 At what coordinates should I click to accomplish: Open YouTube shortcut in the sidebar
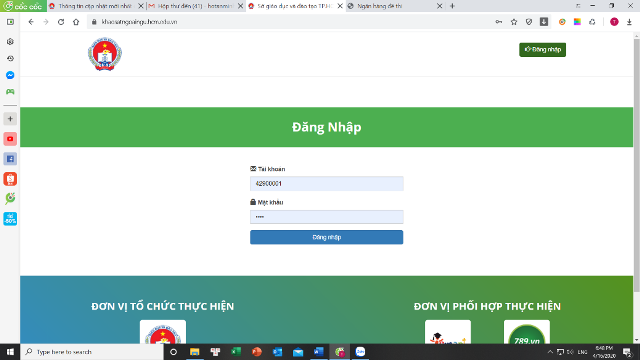click(10, 139)
